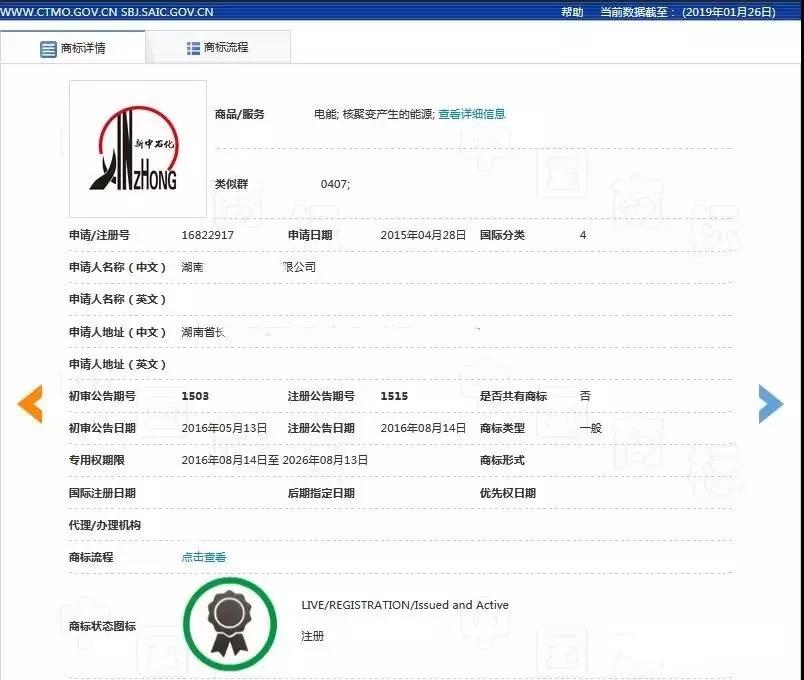Click the LIVE/REGISTRATION/Issued and Active status text

(405, 605)
